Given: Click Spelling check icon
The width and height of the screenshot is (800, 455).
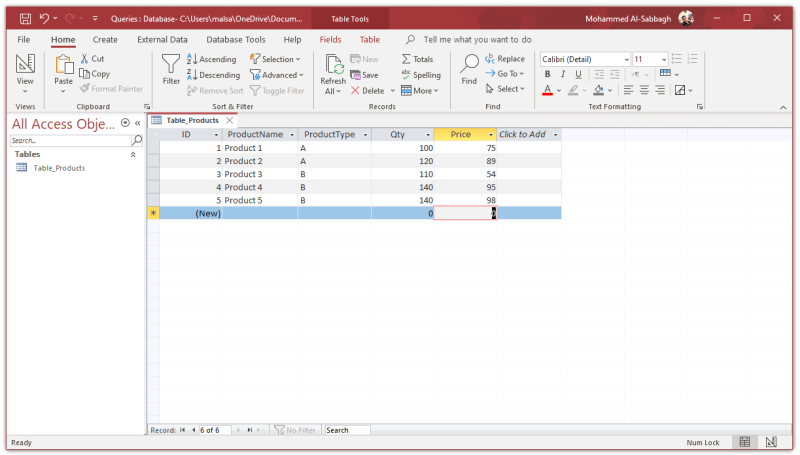Looking at the screenshot, I should click(x=406, y=75).
